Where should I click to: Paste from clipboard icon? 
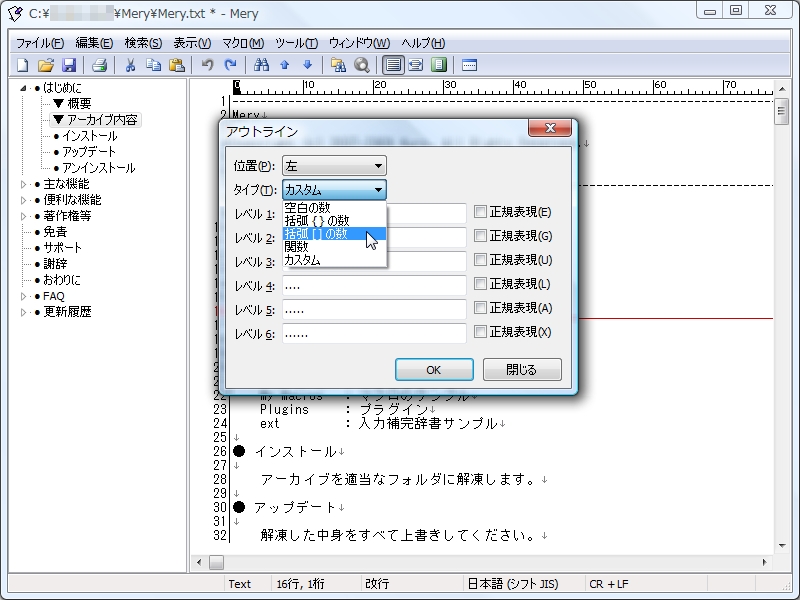click(x=177, y=65)
